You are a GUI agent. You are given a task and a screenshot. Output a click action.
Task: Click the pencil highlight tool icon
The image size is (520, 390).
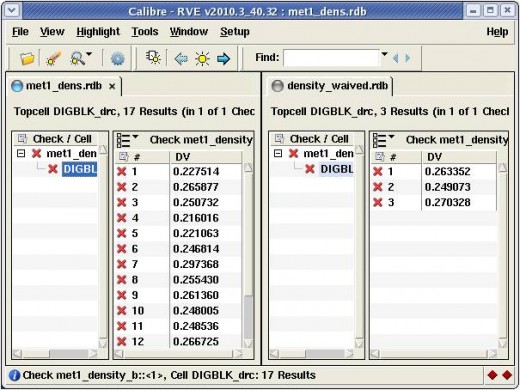coord(53,58)
